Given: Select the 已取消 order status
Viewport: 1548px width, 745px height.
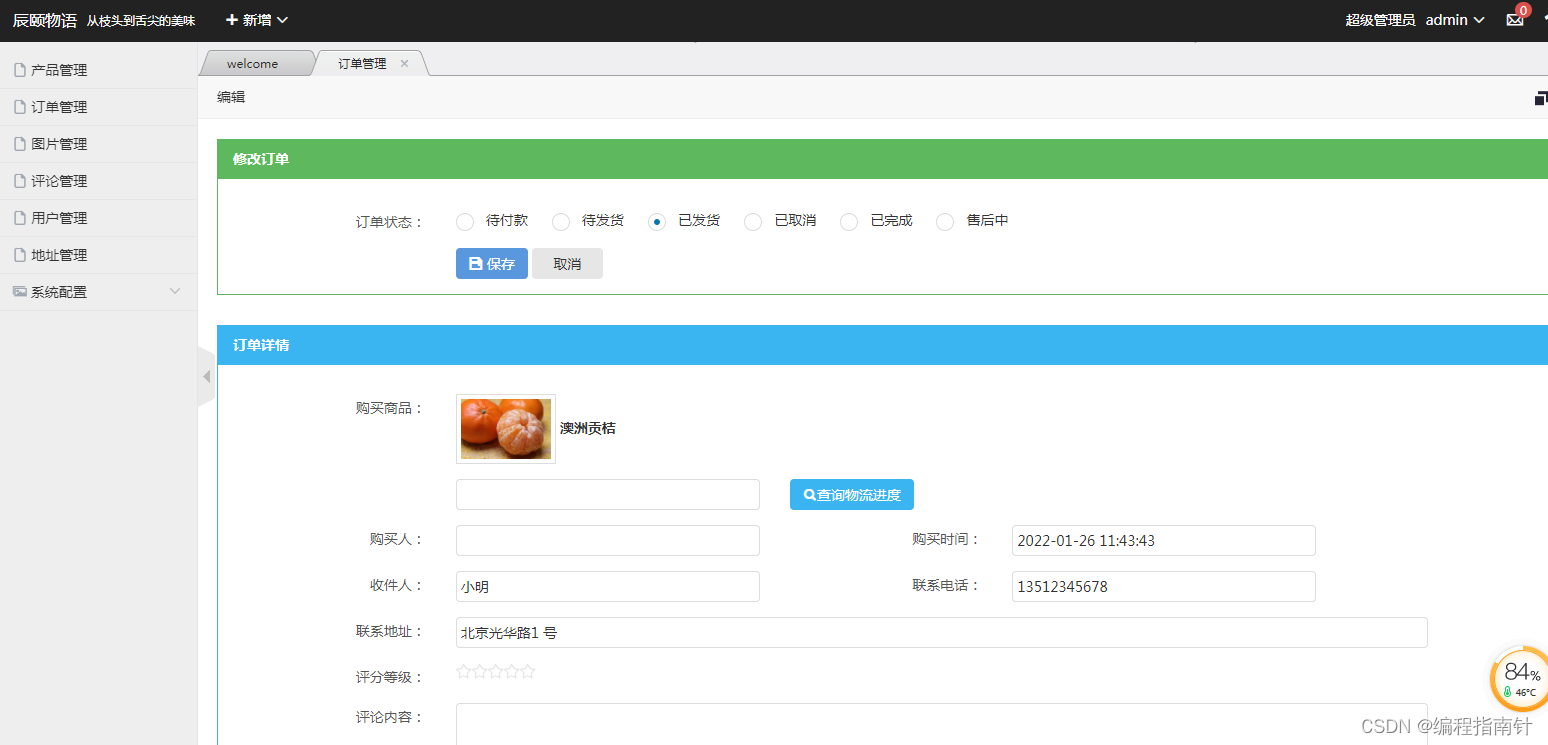Looking at the screenshot, I should tap(753, 222).
